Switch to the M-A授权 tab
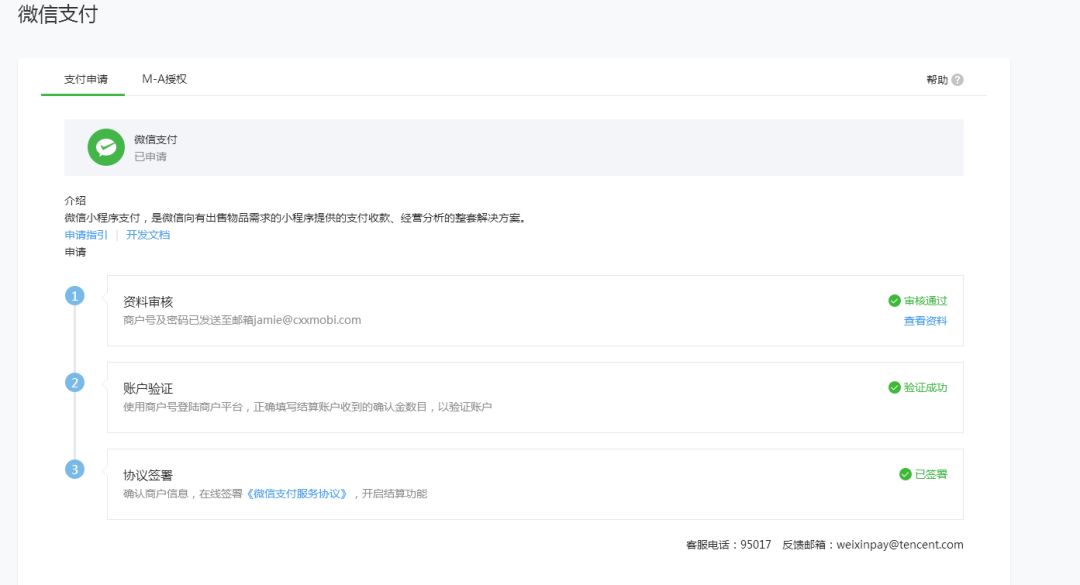Screen dimensions: 1080x585 164,79
